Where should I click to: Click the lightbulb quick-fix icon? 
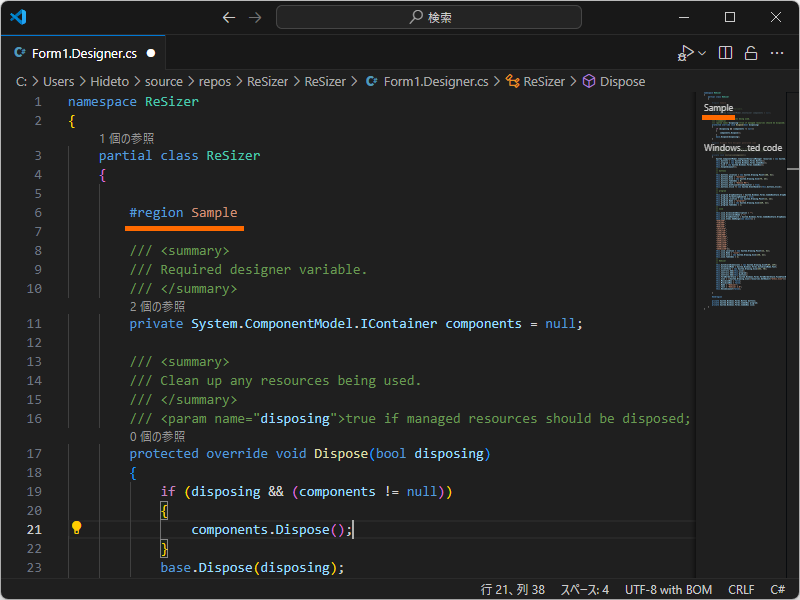point(76,529)
